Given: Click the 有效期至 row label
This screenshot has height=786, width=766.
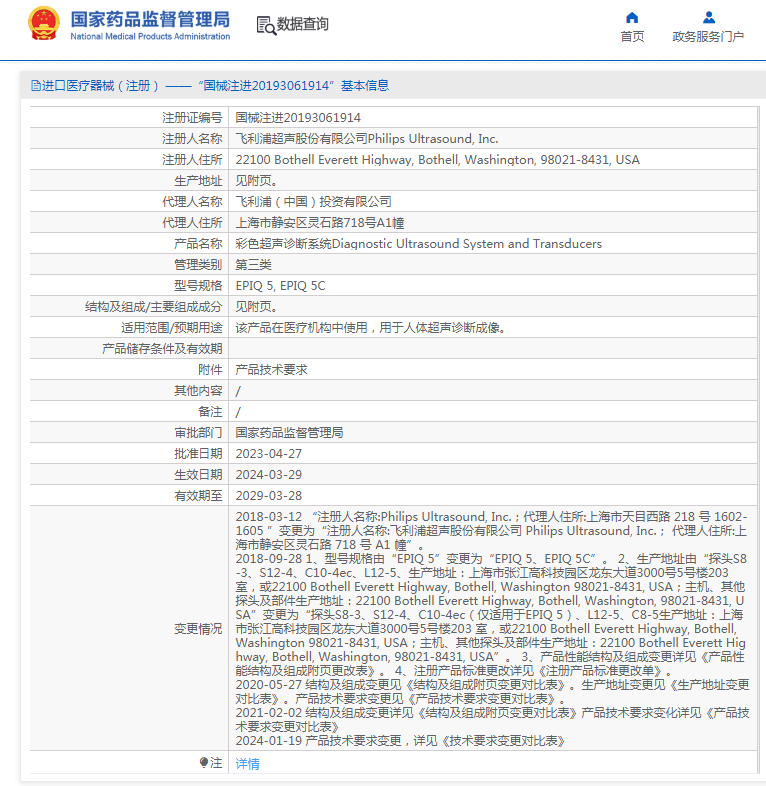Looking at the screenshot, I should (x=198, y=496).
